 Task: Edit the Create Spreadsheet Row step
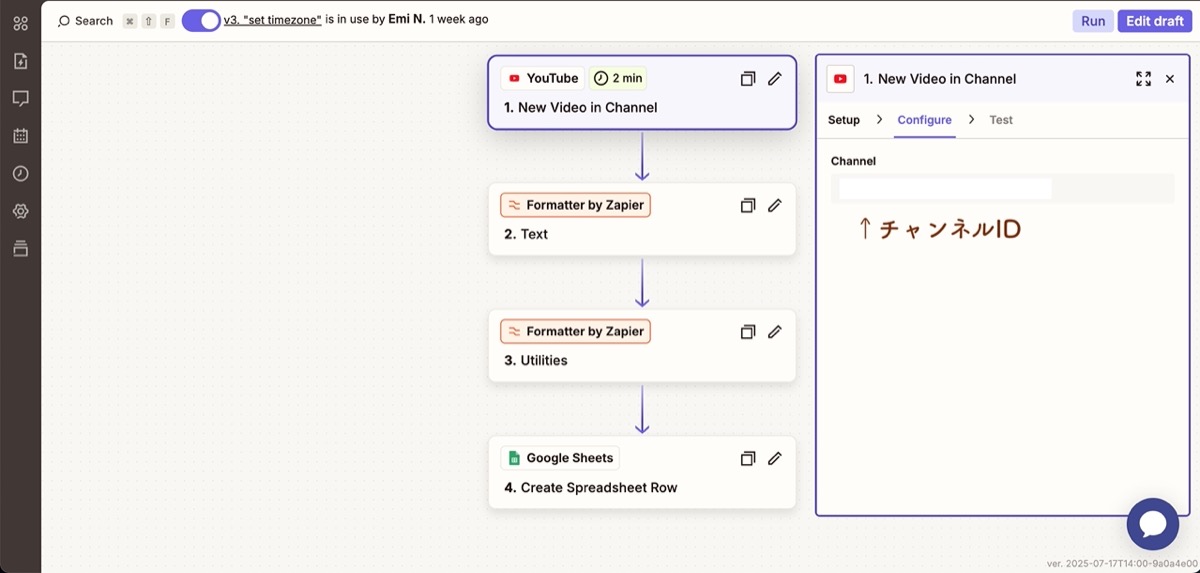[x=774, y=459]
